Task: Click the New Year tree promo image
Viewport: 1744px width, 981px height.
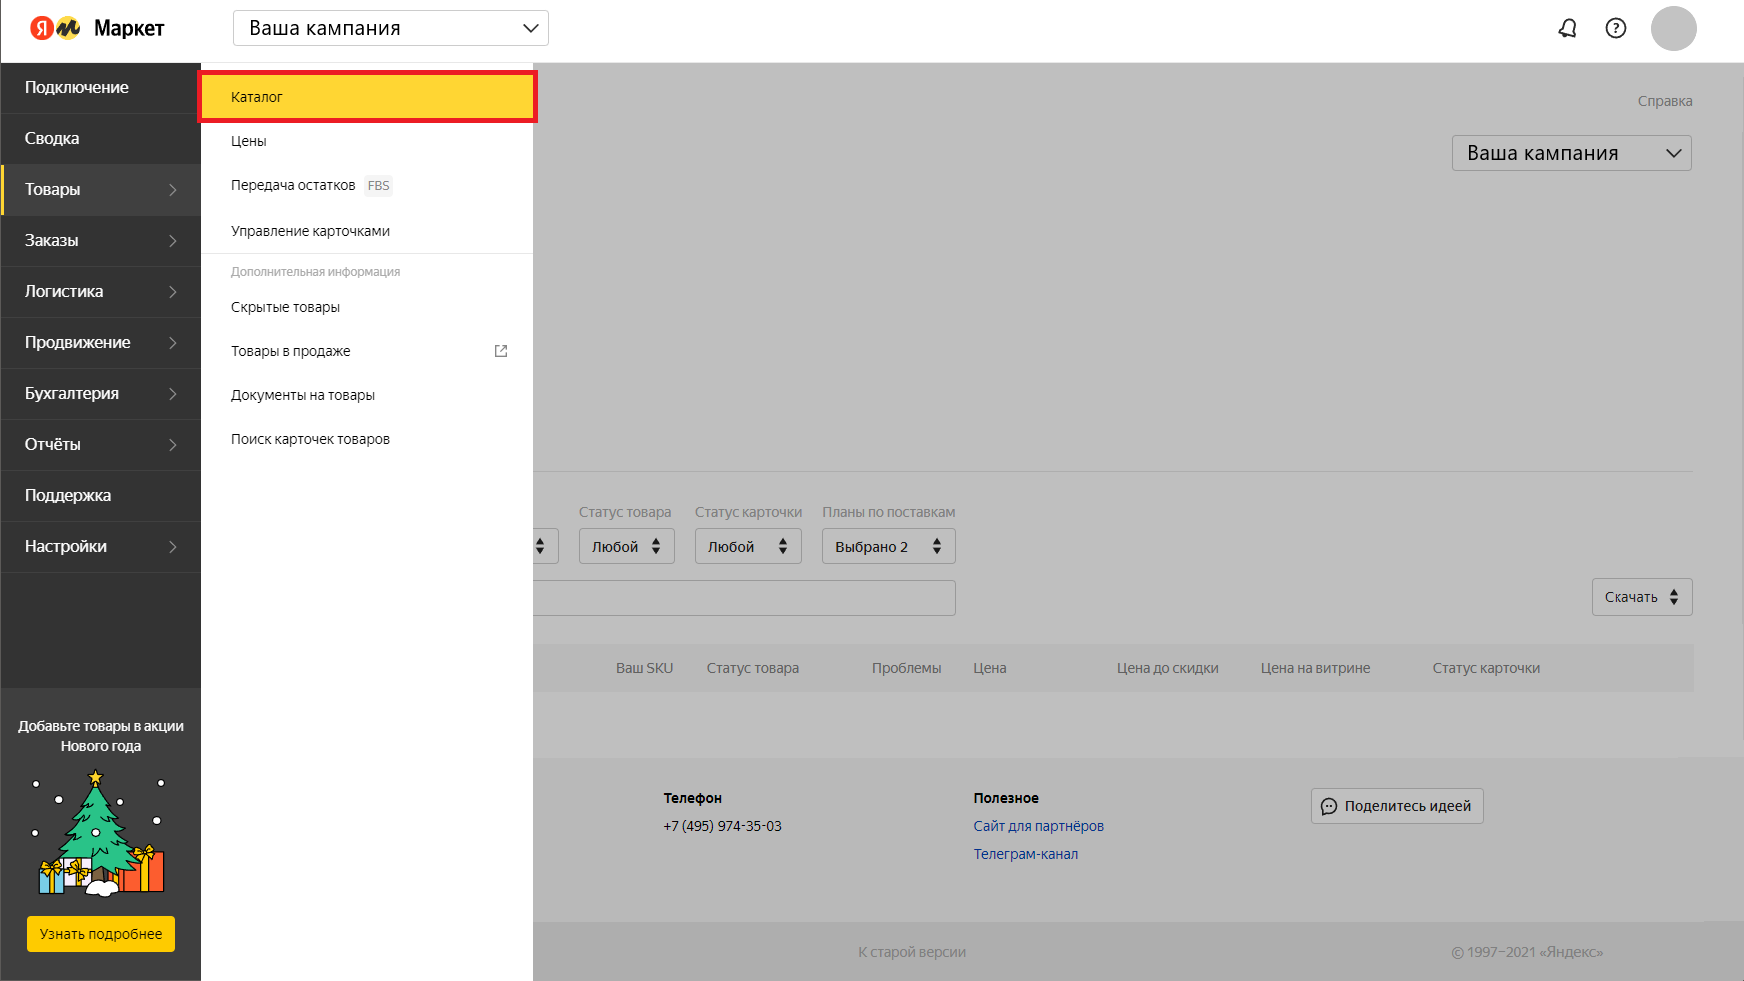Action: [x=100, y=832]
